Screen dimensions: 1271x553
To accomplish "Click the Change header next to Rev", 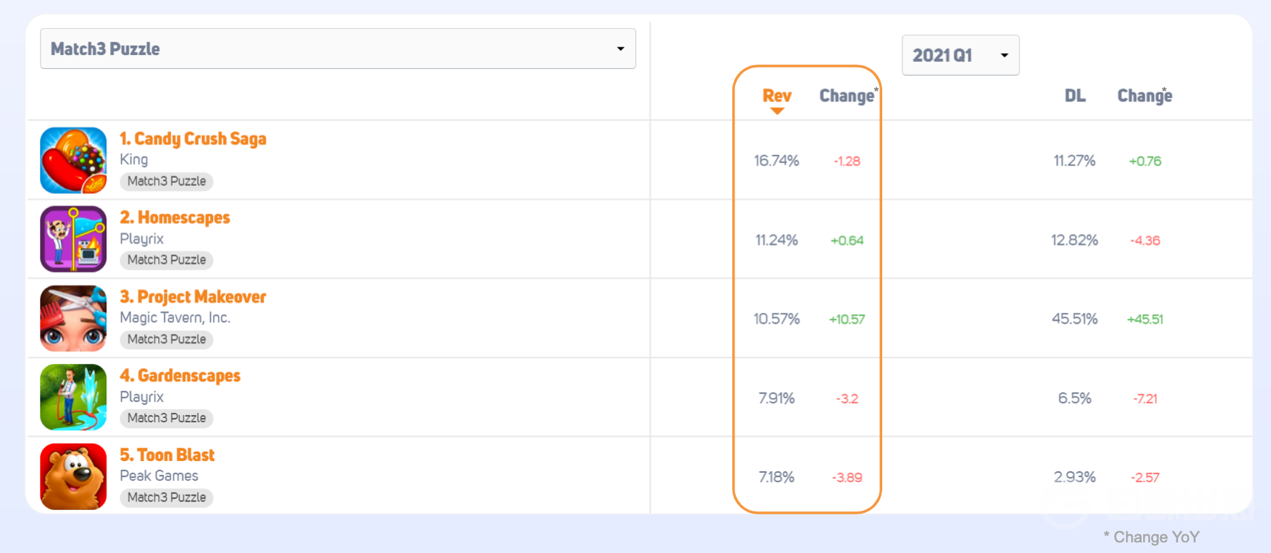I will (846, 95).
